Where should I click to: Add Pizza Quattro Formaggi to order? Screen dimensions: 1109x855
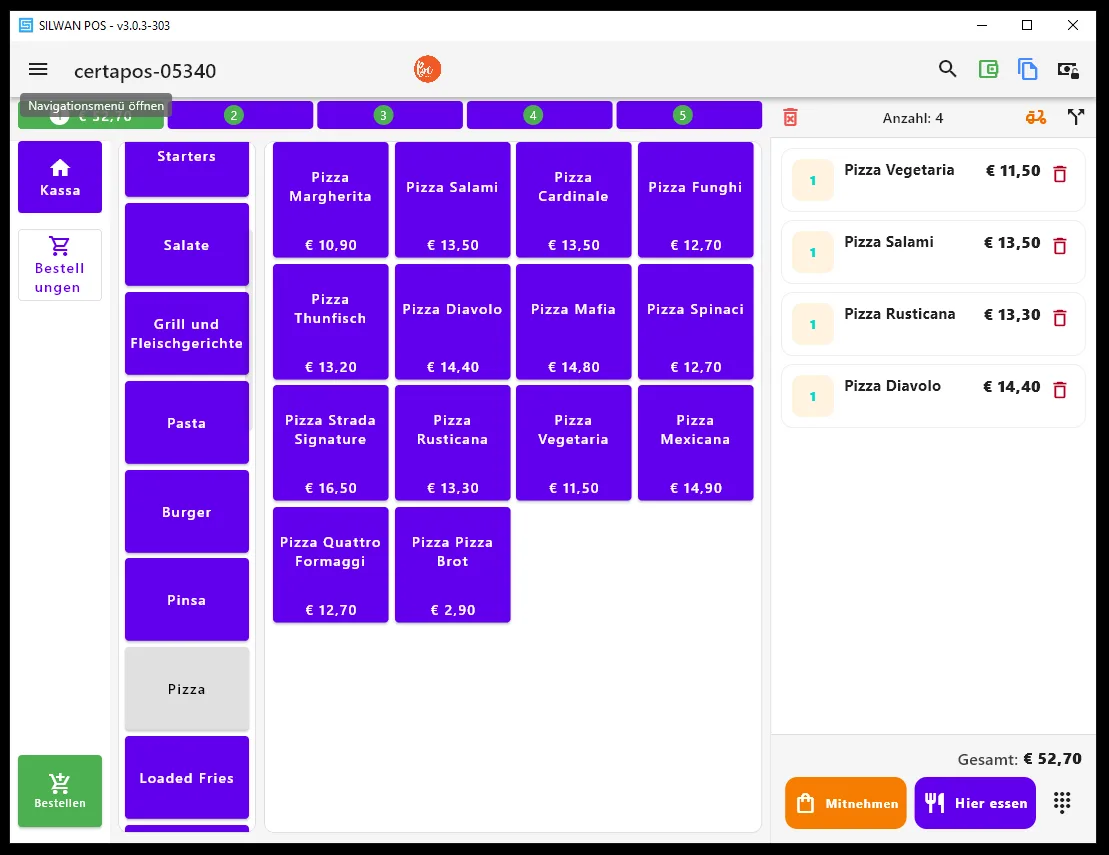point(330,565)
